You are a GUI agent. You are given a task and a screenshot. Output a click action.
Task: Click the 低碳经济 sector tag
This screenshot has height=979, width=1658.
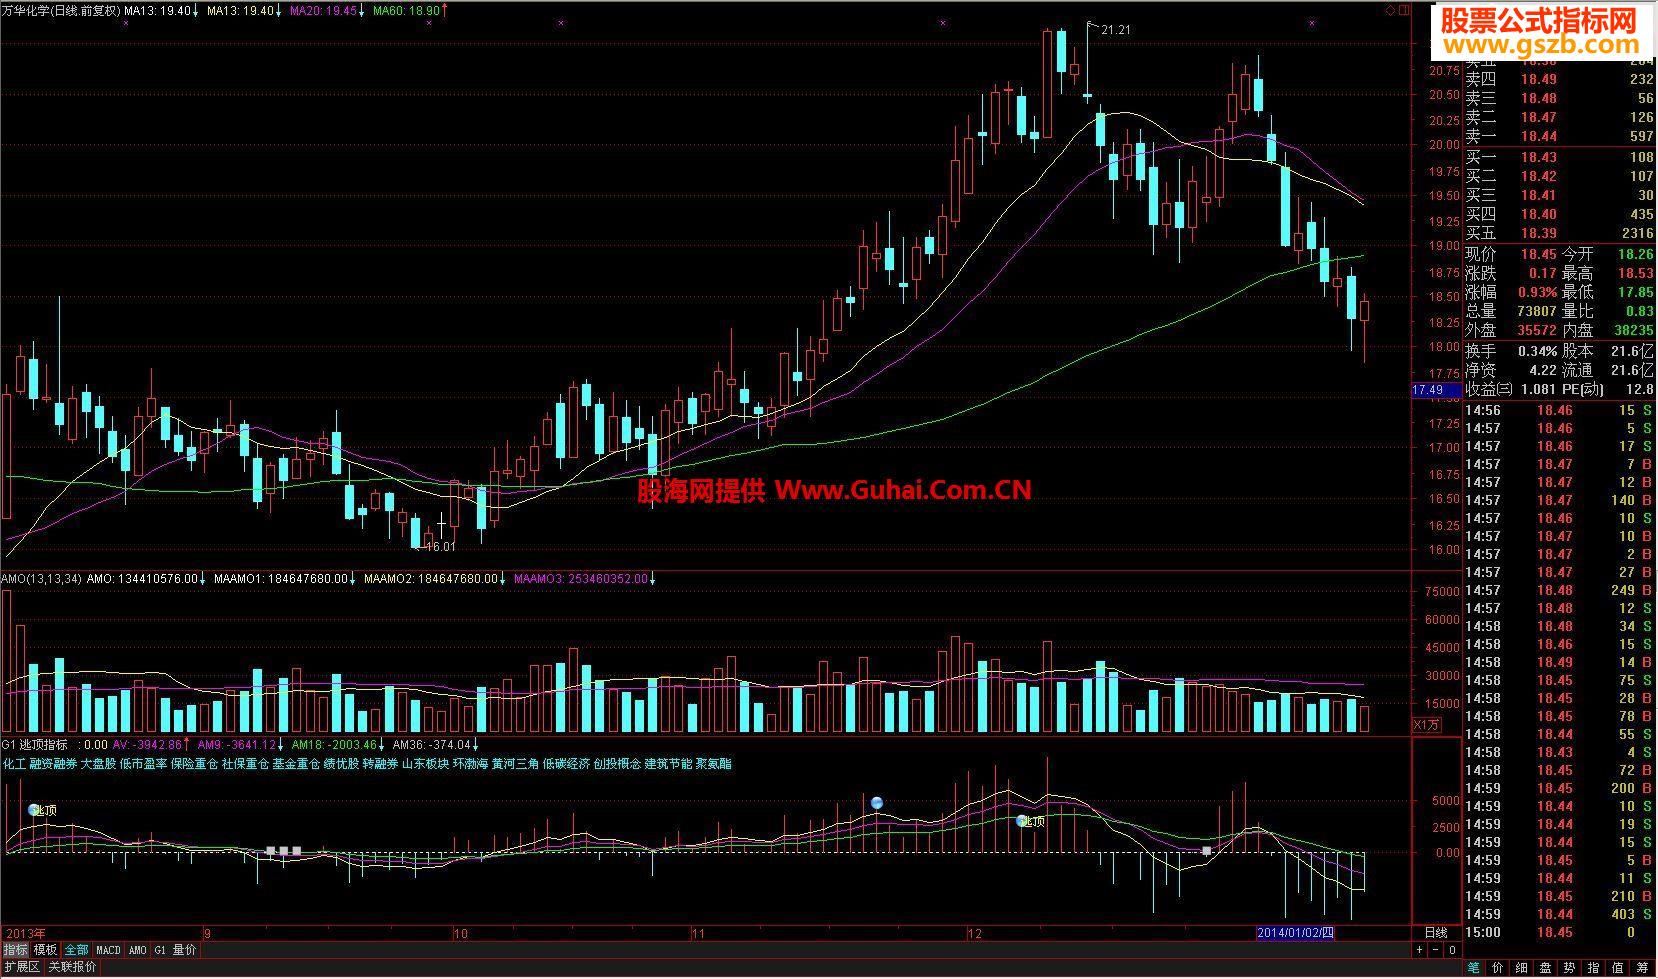[566, 764]
